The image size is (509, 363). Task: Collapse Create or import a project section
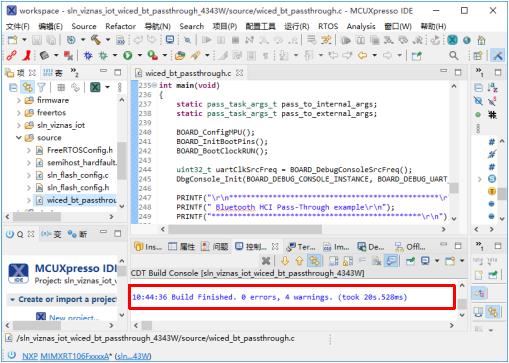(x=12, y=300)
